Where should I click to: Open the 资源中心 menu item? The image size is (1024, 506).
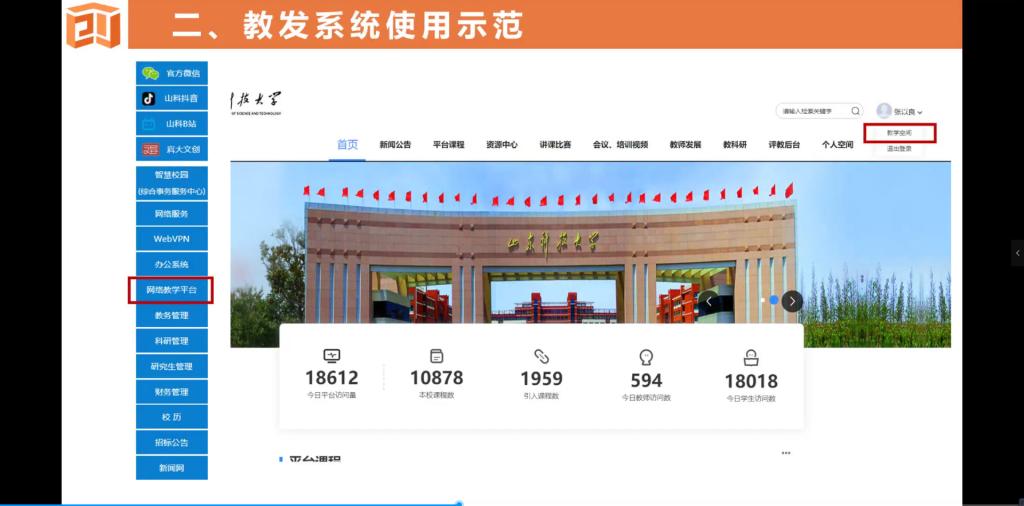pos(501,145)
